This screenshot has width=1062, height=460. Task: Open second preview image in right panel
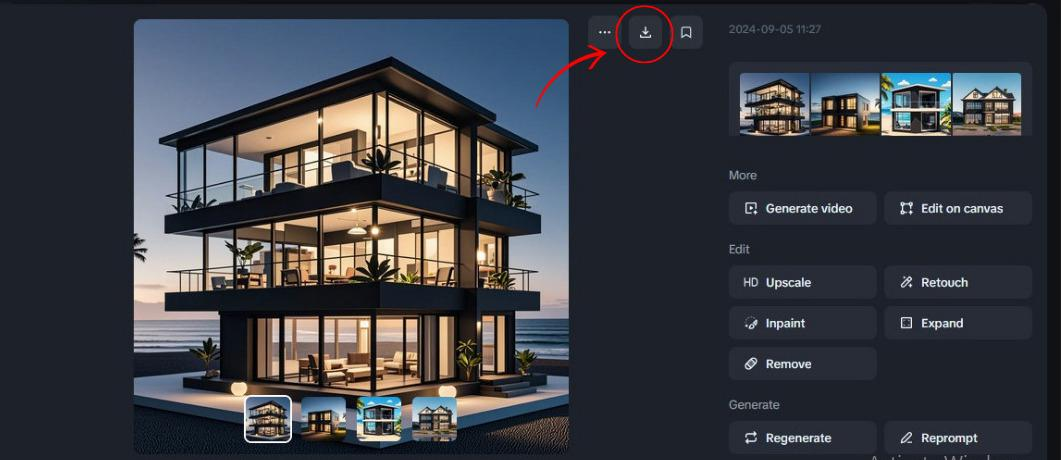click(845, 104)
